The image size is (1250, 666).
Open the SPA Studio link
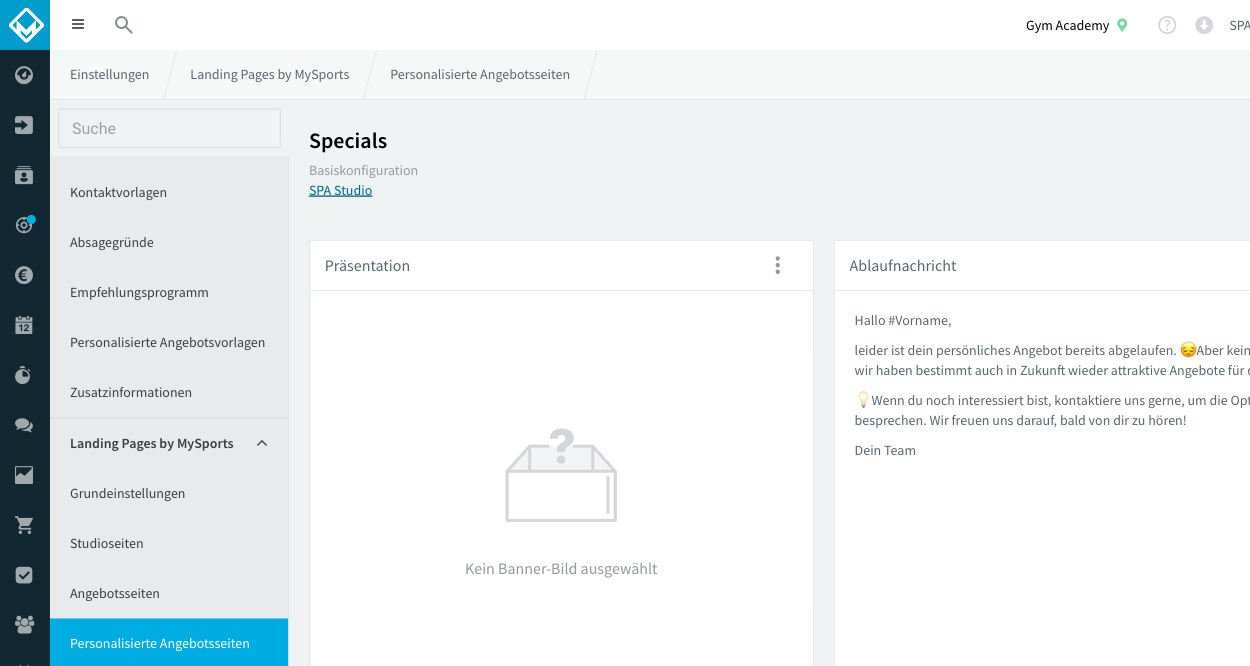point(341,190)
